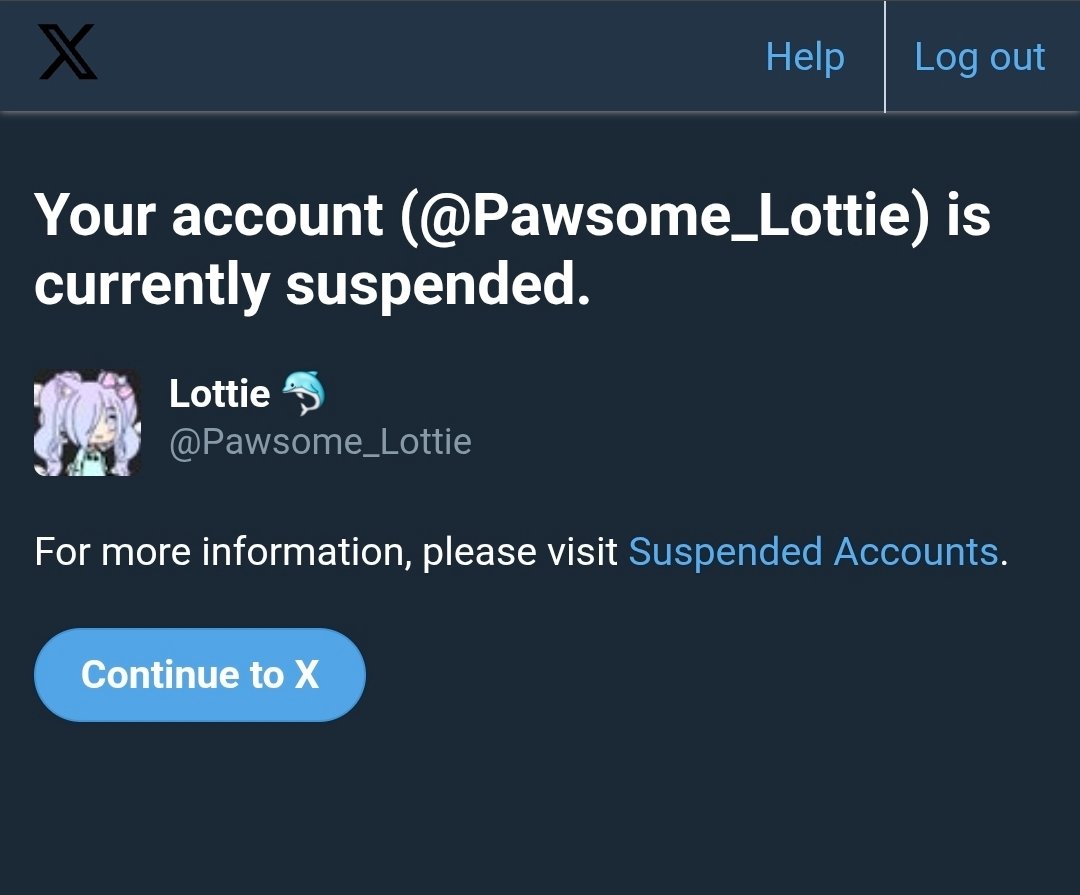Viewport: 1080px width, 895px height.
Task: Click the dolphin emoji beside Lottie
Action: (x=304, y=393)
